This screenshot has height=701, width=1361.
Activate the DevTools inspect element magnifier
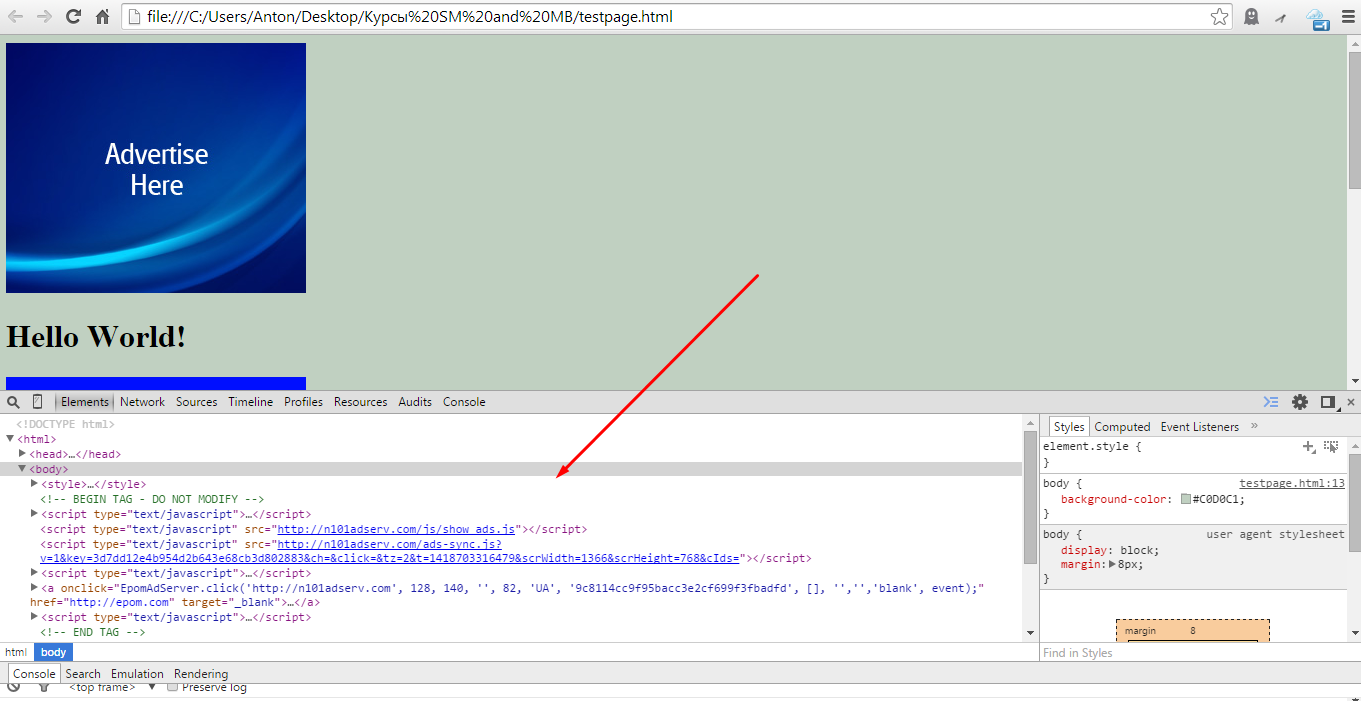[14, 402]
